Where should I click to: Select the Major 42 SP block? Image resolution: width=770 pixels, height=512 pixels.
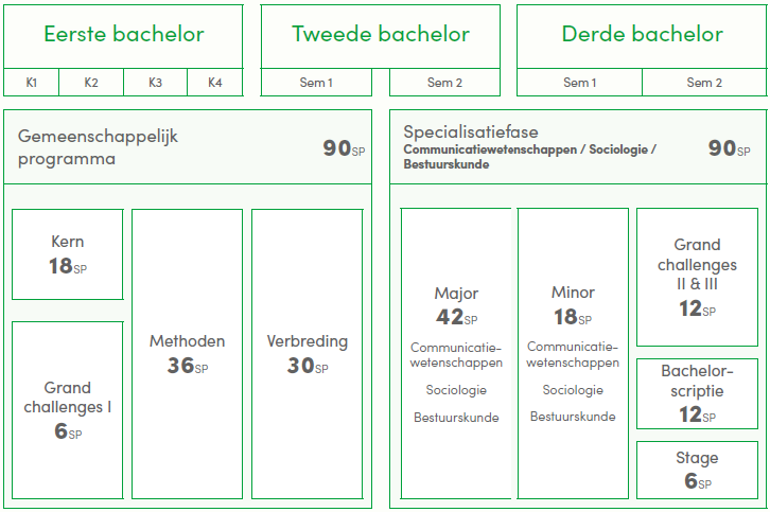click(456, 353)
